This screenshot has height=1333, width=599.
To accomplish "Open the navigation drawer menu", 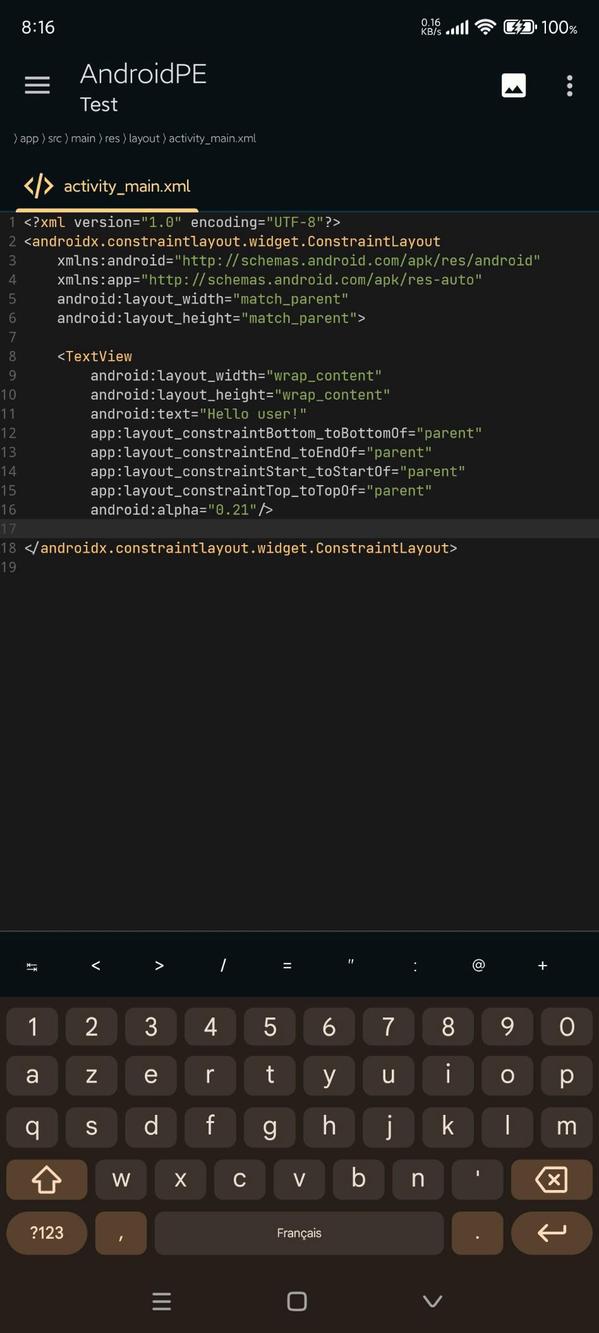I will pyautogui.click(x=37, y=85).
